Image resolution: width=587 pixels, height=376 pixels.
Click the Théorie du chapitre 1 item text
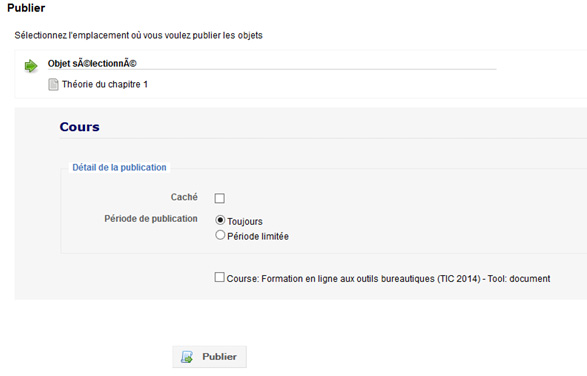tap(105, 84)
